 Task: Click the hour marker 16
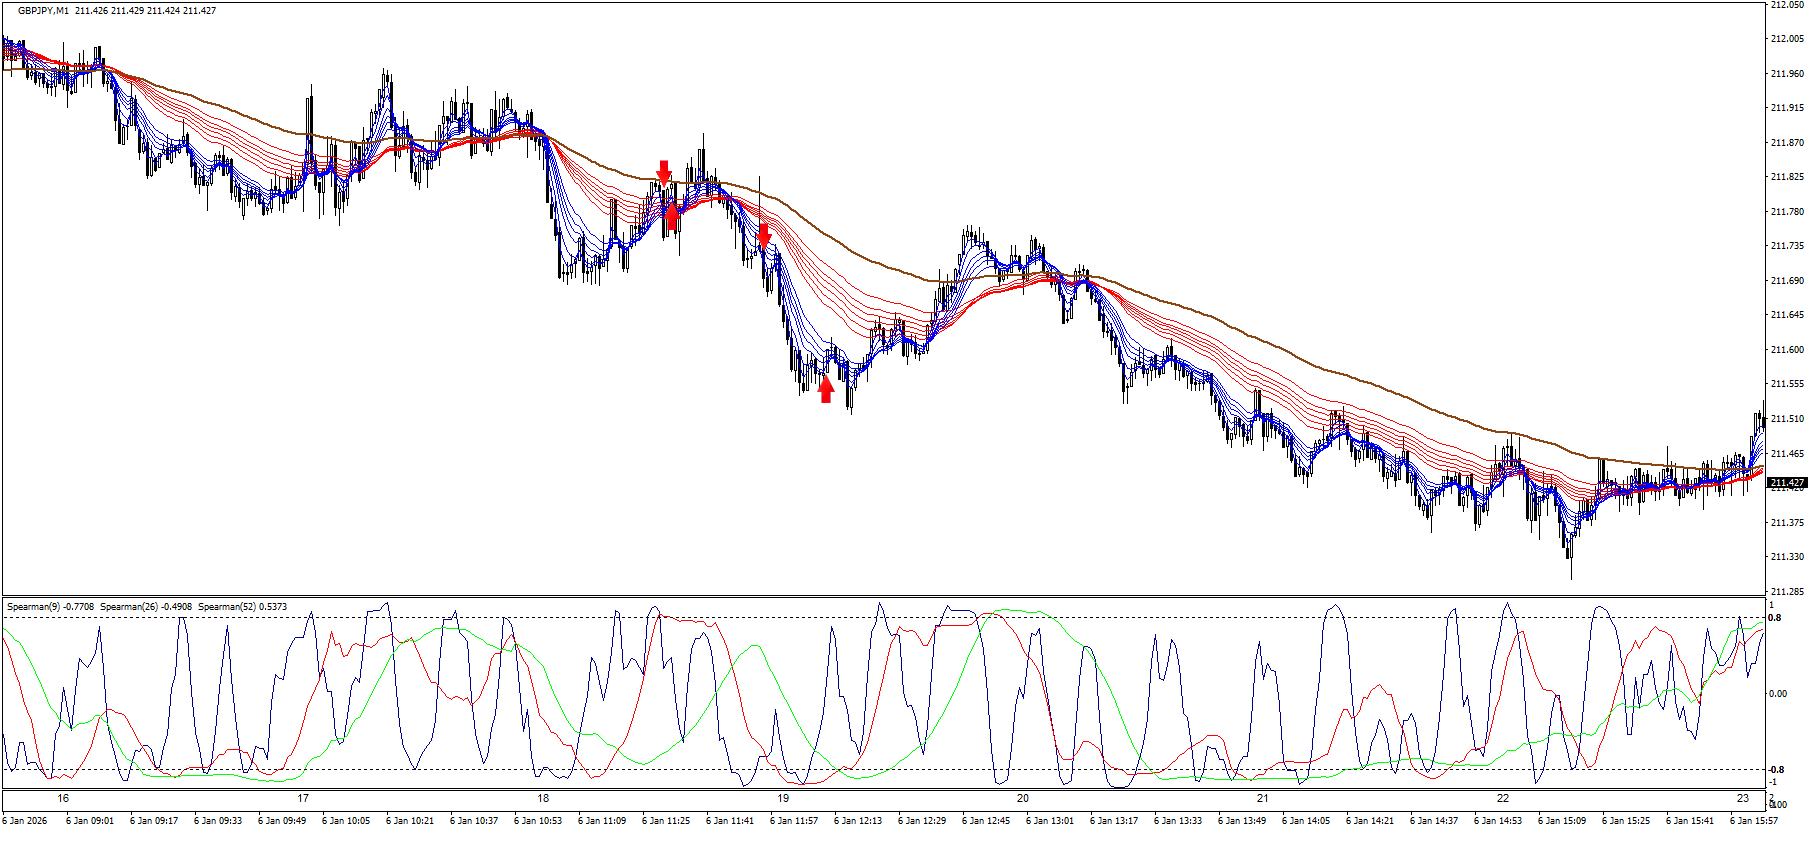pyautogui.click(x=63, y=798)
